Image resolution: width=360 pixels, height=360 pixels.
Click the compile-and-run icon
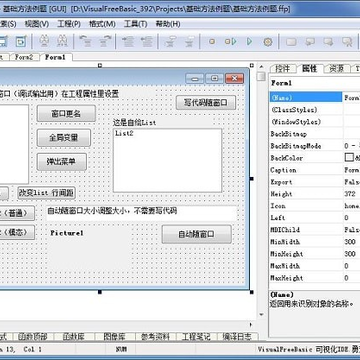230,42
